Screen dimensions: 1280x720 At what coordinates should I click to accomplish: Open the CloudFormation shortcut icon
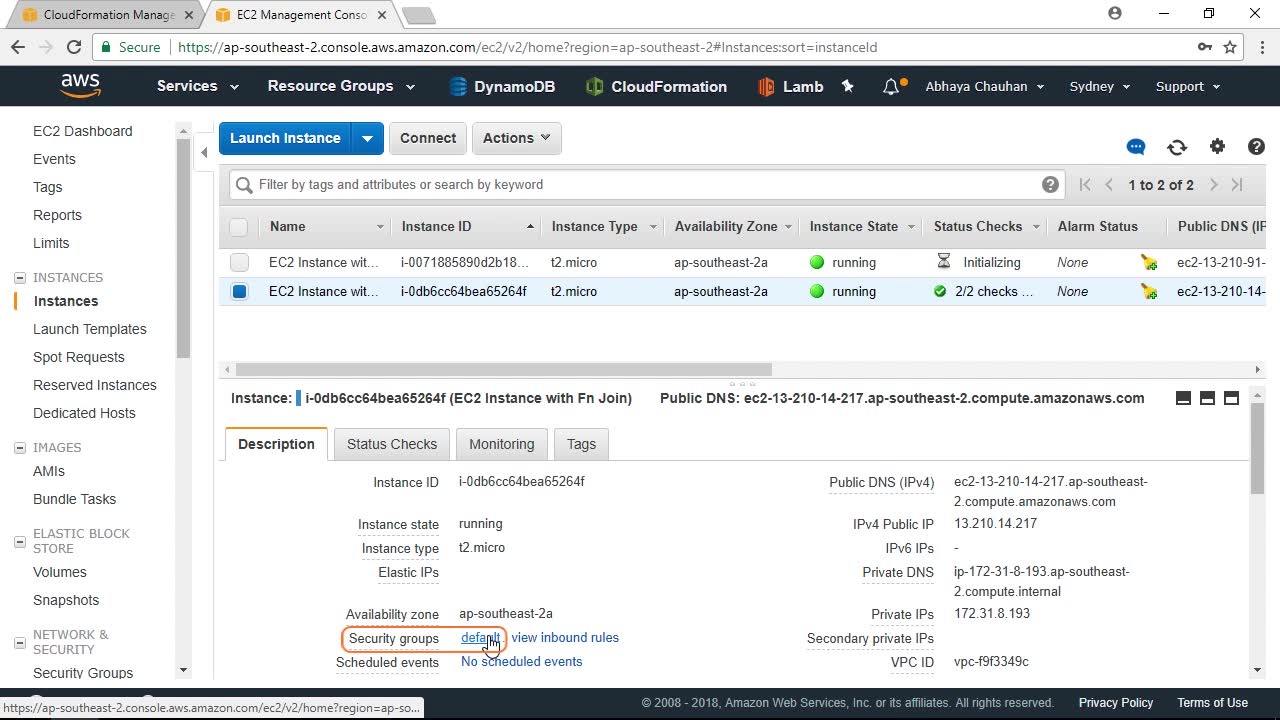click(595, 87)
